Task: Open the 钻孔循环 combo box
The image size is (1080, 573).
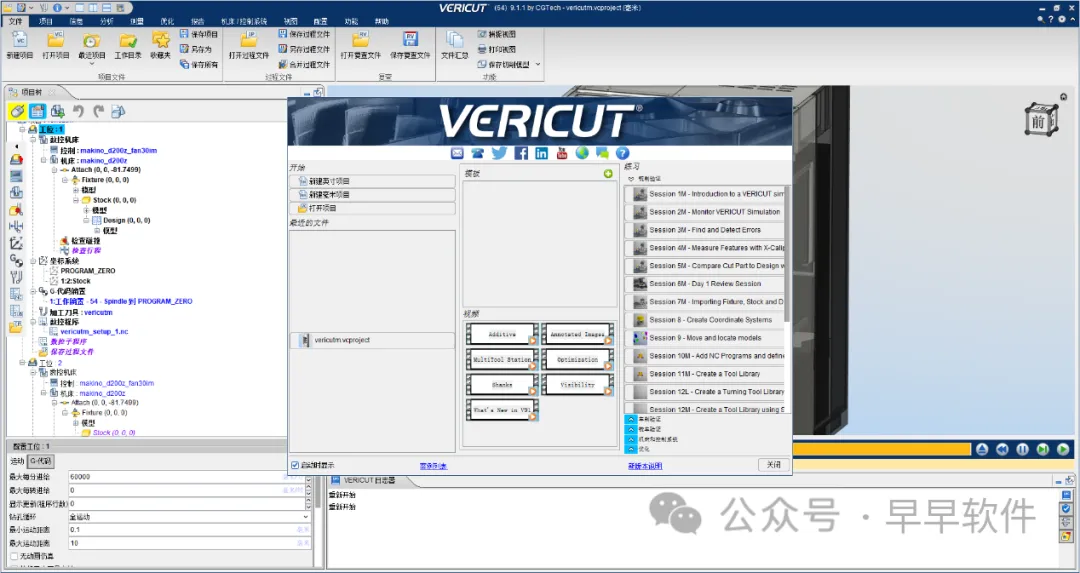Action: (189, 517)
